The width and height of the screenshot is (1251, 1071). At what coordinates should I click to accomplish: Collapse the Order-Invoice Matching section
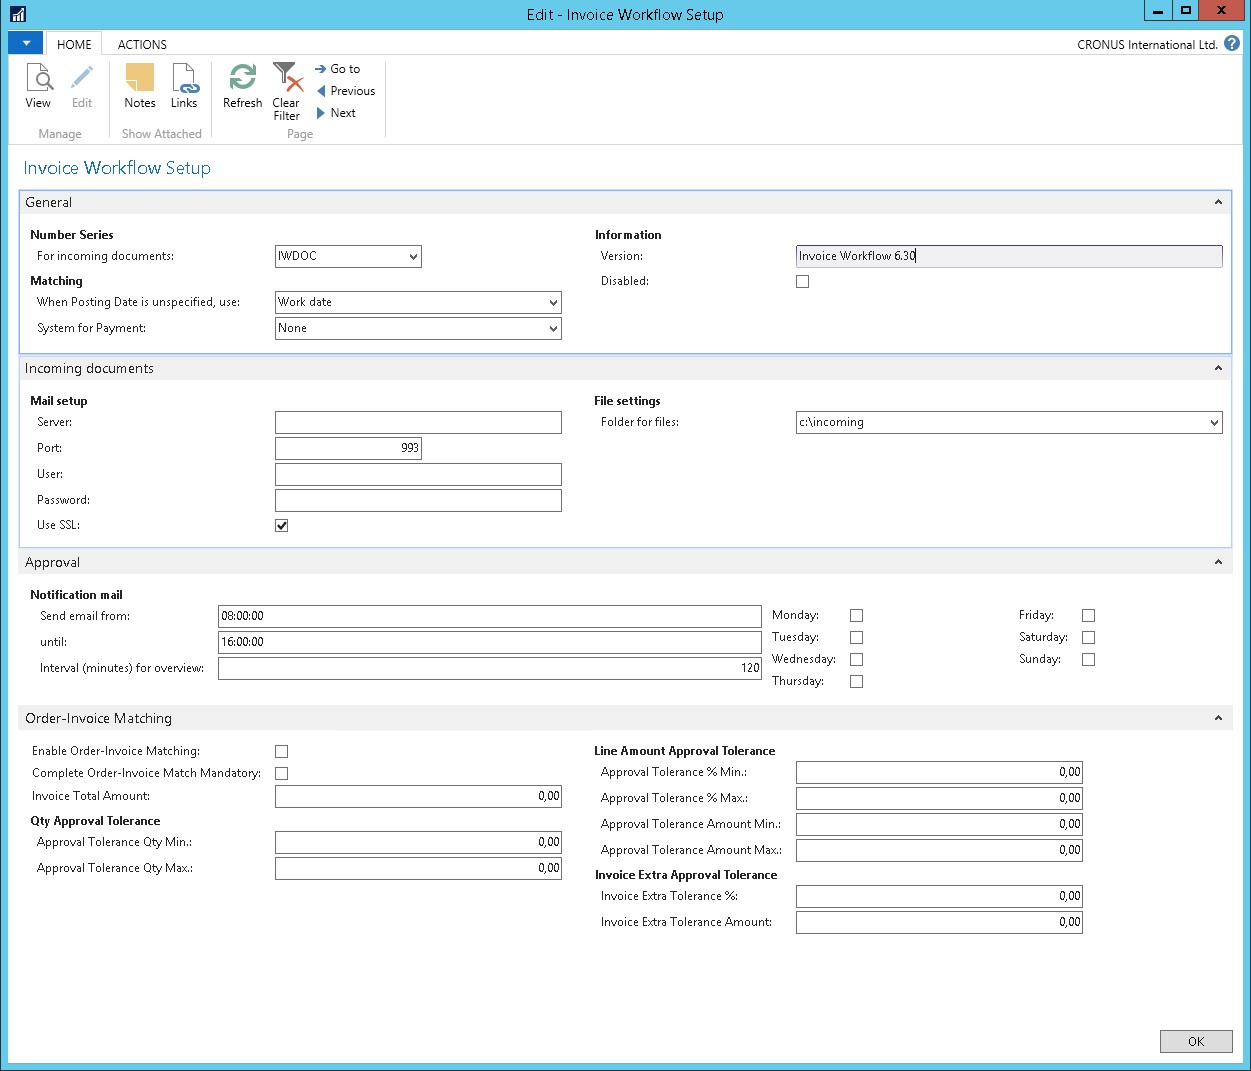point(1218,718)
